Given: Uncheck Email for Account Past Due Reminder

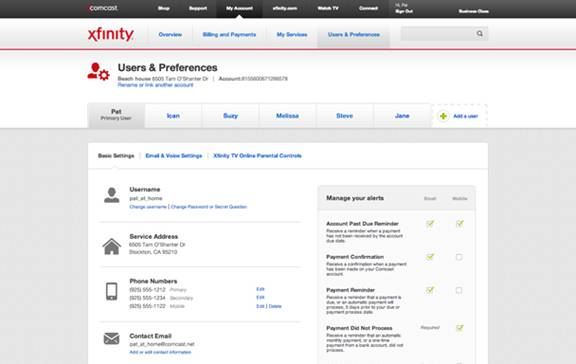Looking at the screenshot, I should (x=430, y=224).
